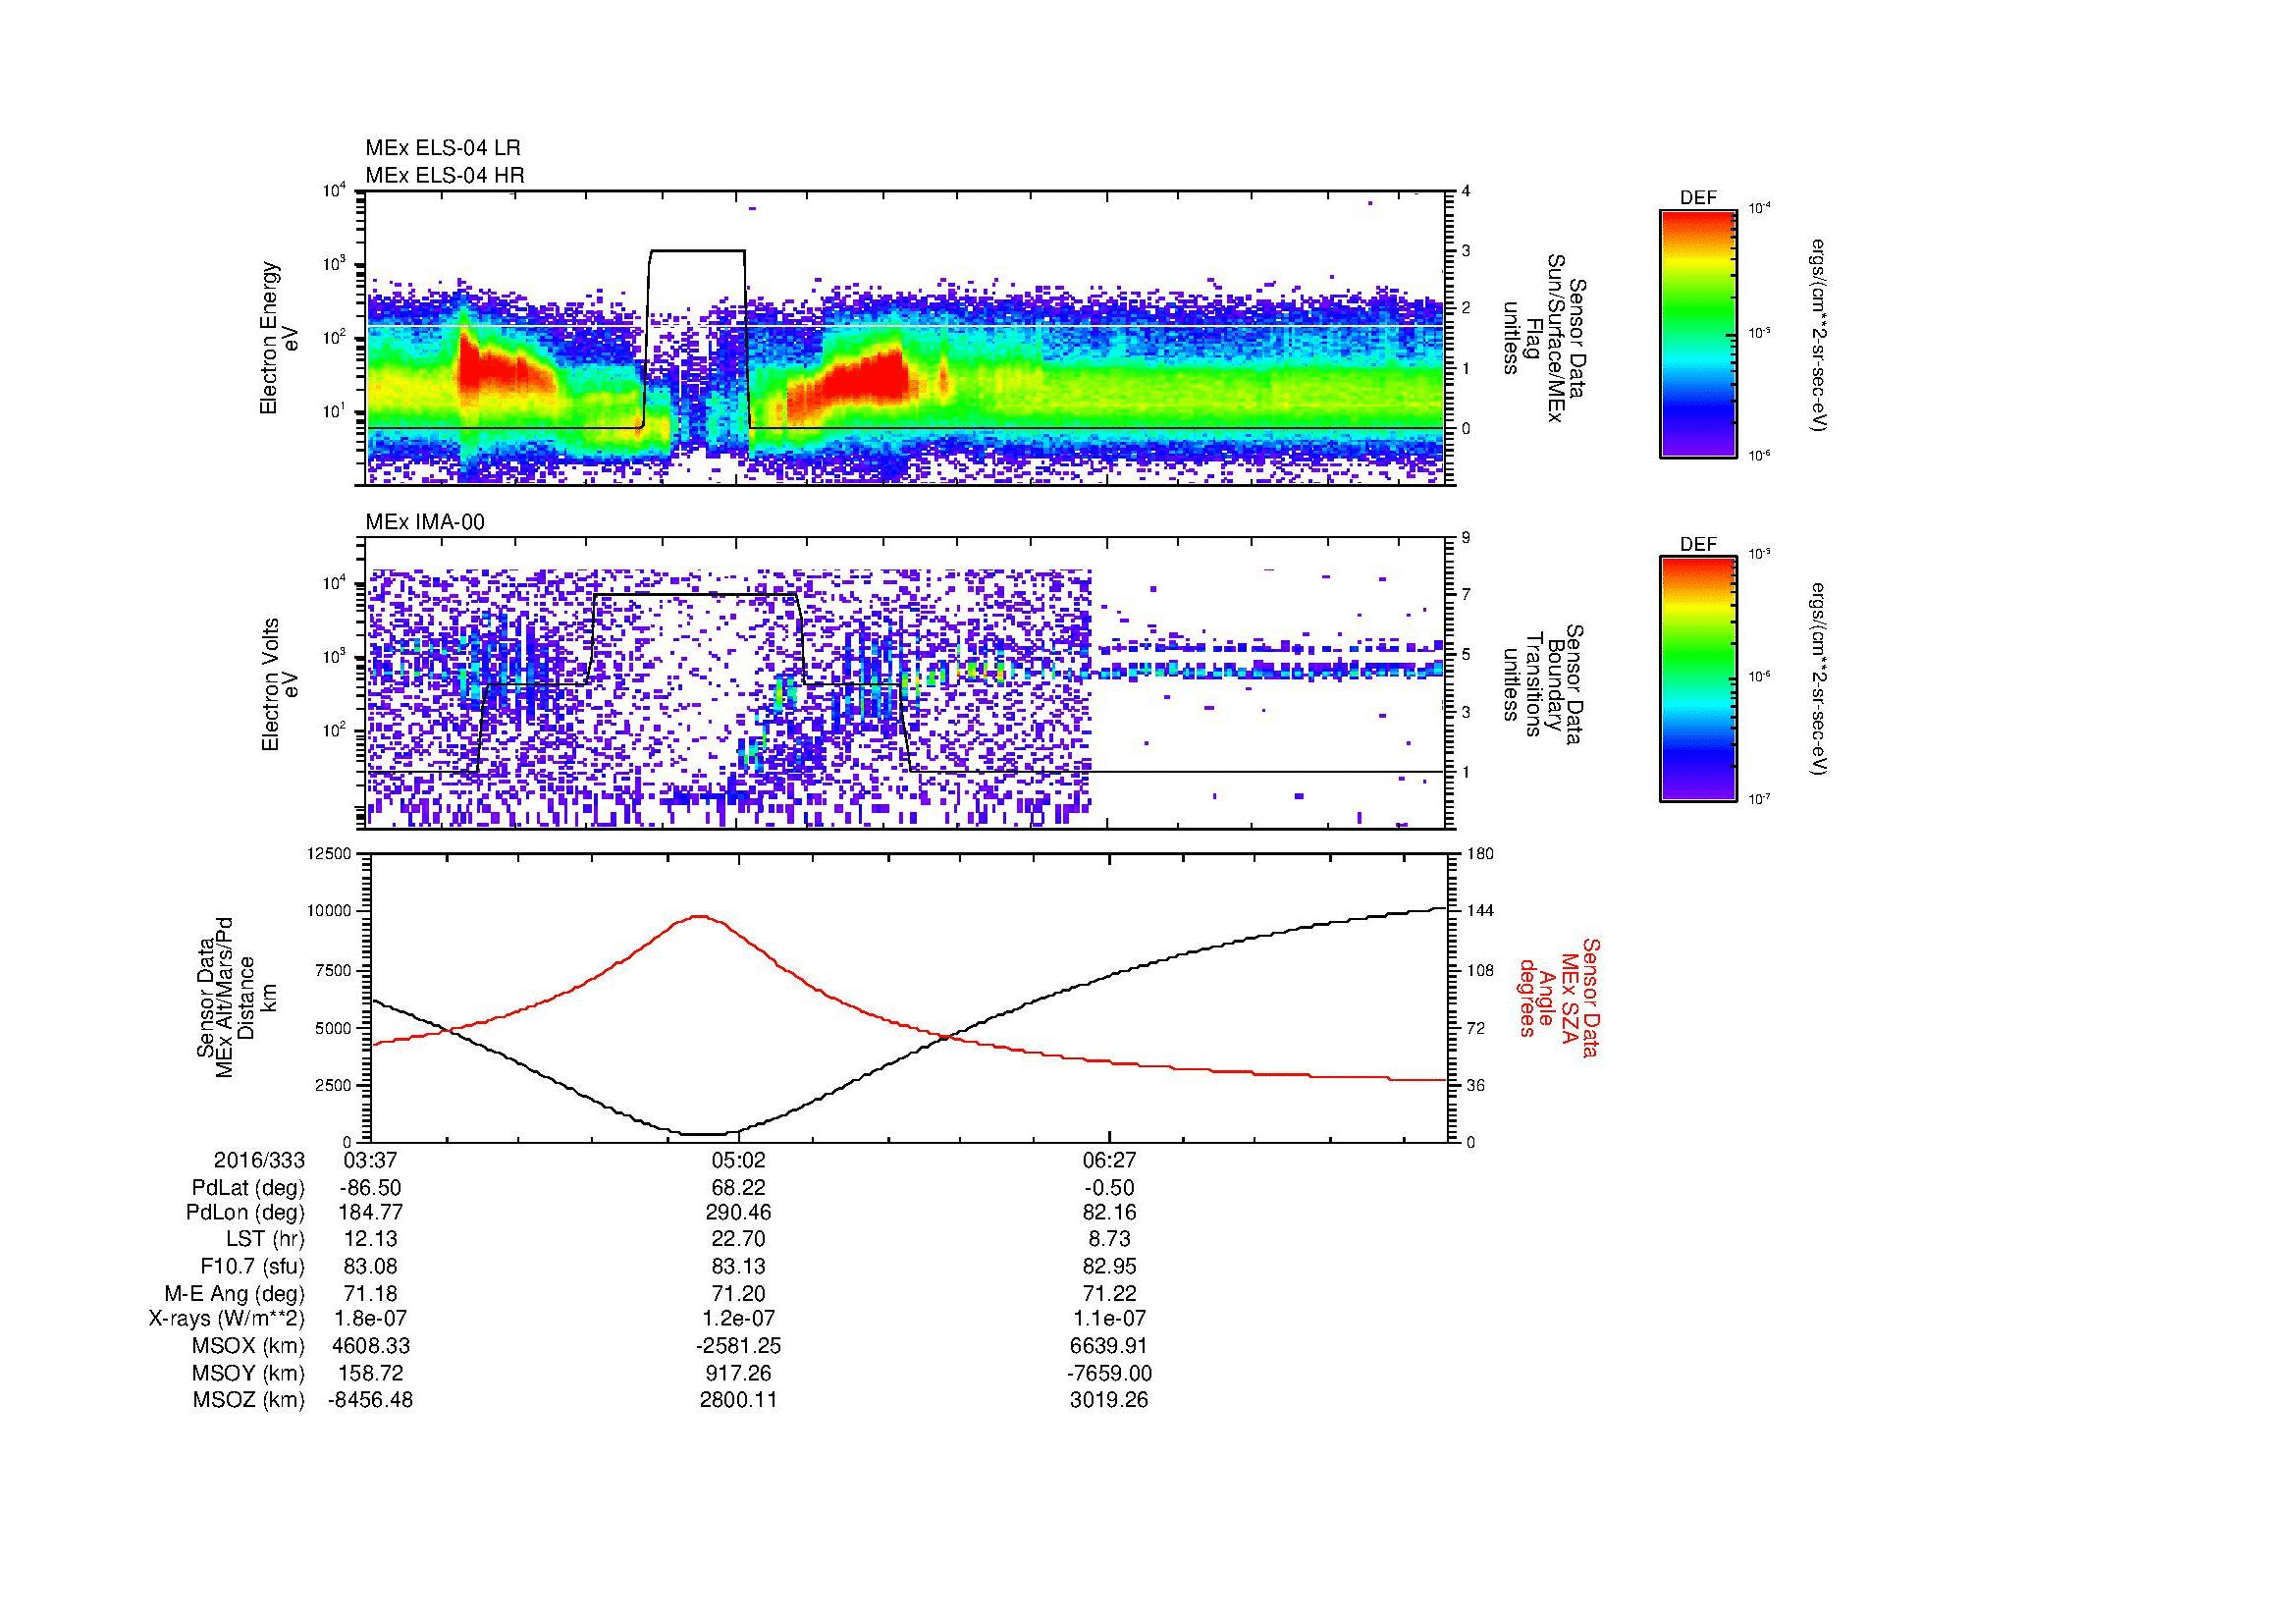Click the LST value '12.13'
2296x1623 pixels.
coord(370,1239)
